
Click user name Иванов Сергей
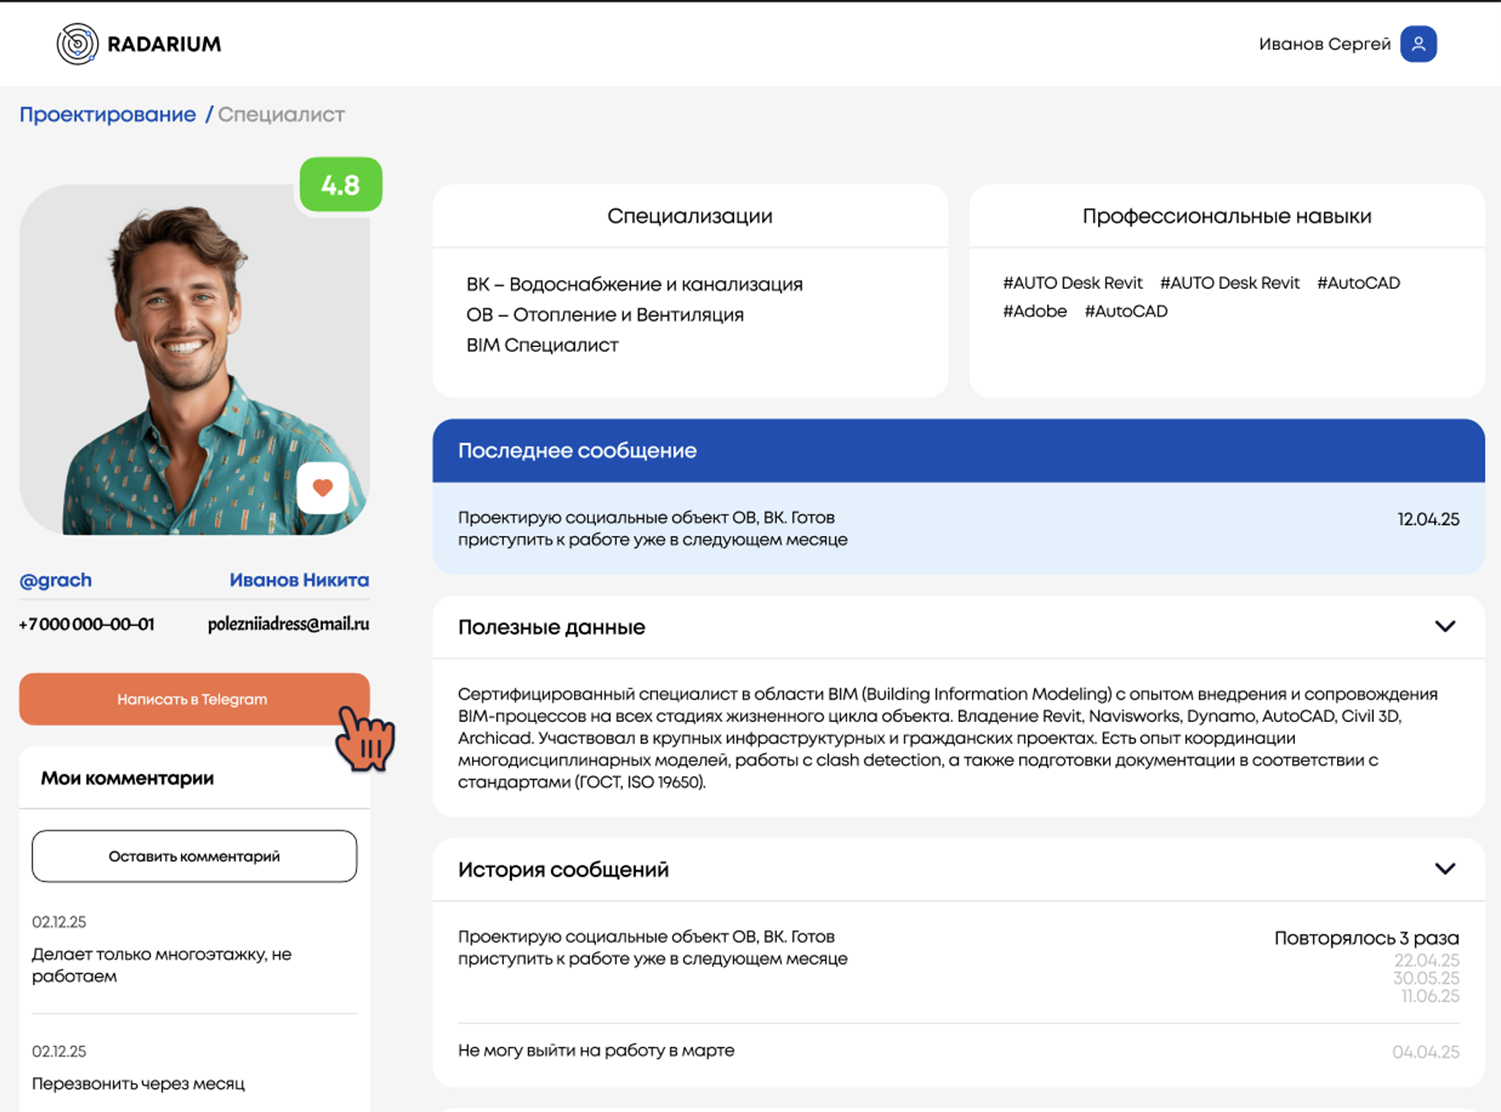tap(1324, 44)
